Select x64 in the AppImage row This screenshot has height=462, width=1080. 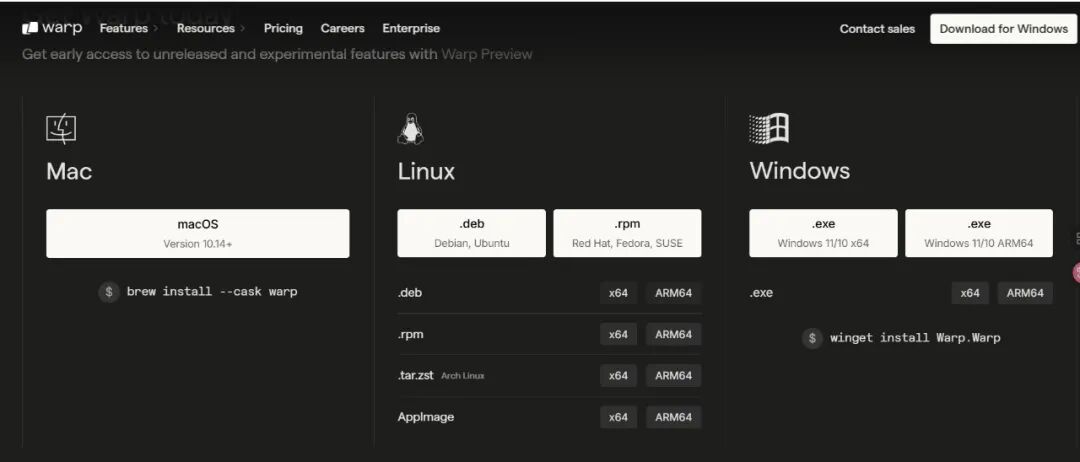pyautogui.click(x=619, y=417)
